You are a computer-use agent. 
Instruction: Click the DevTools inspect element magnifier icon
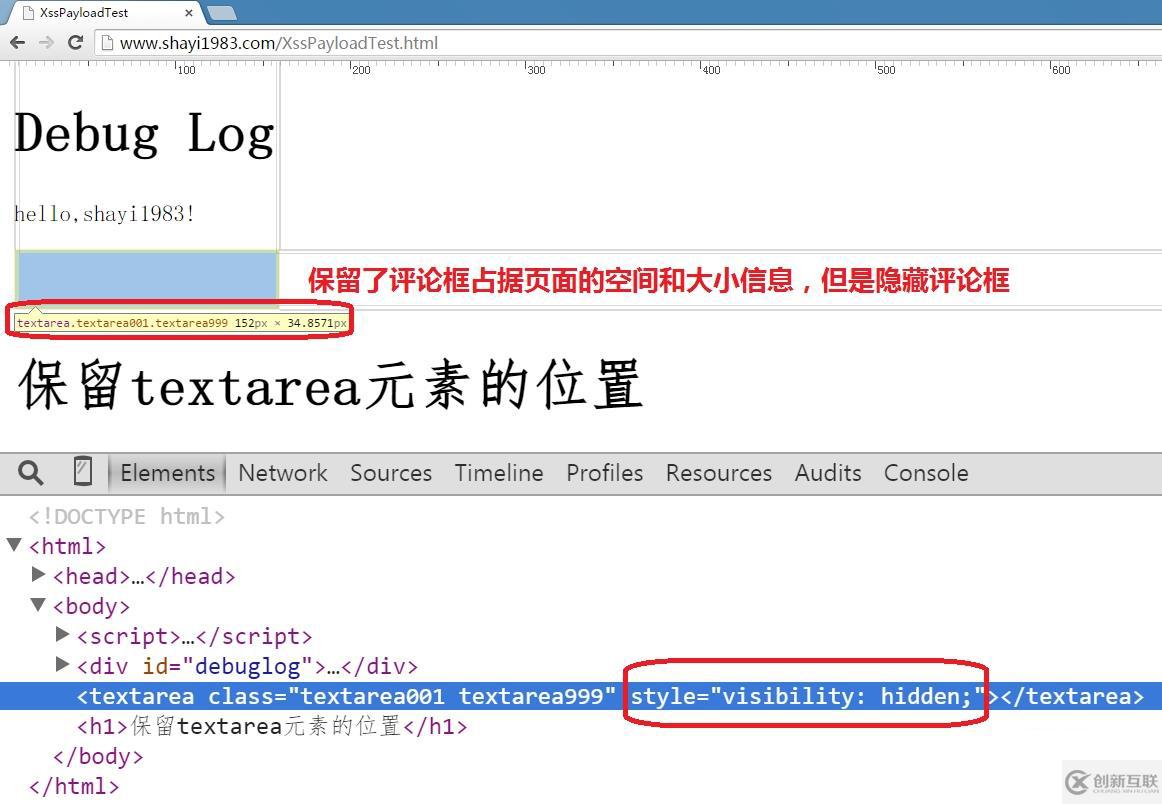coord(30,472)
